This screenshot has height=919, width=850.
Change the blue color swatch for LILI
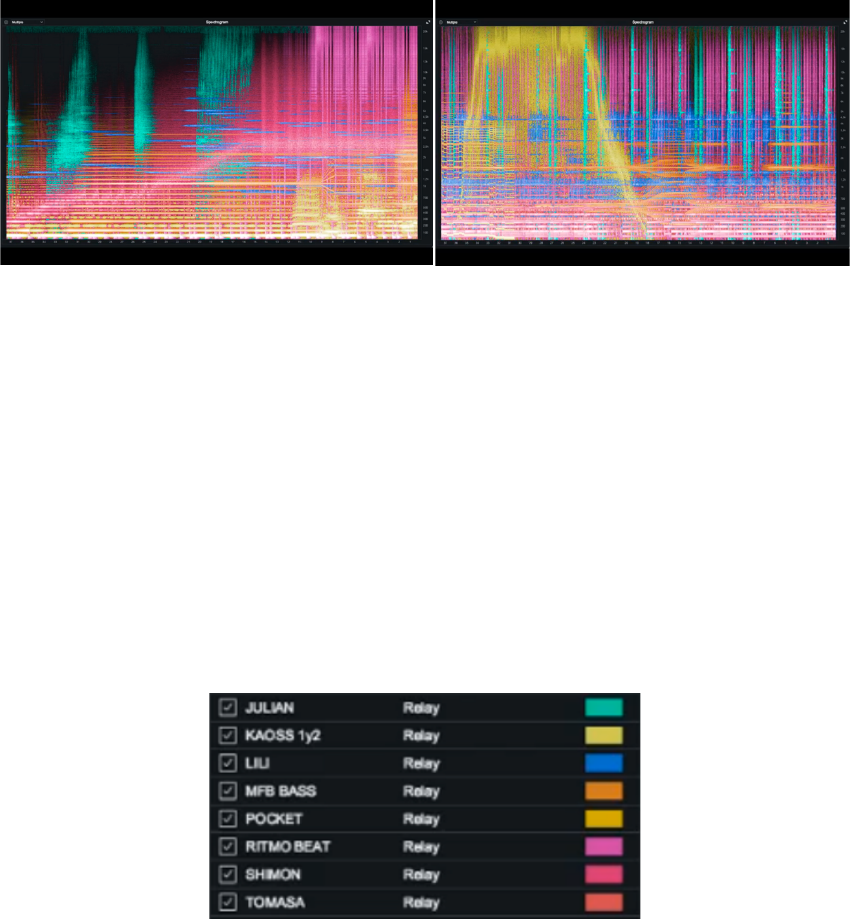[x=603, y=764]
